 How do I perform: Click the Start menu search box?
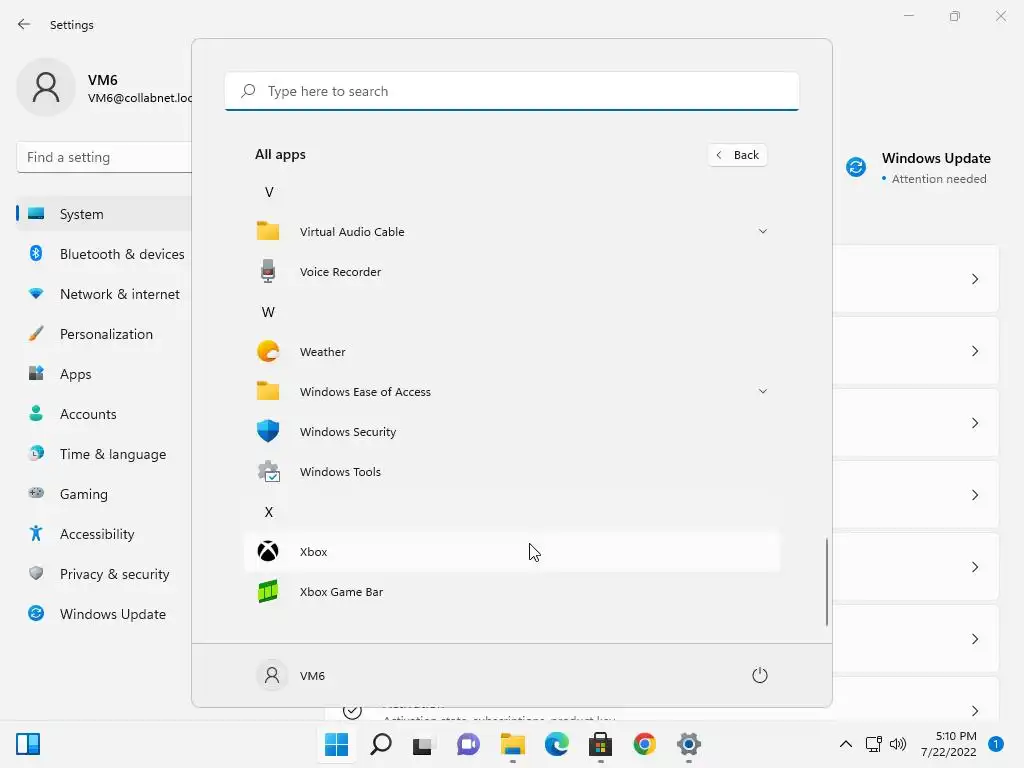pos(512,91)
